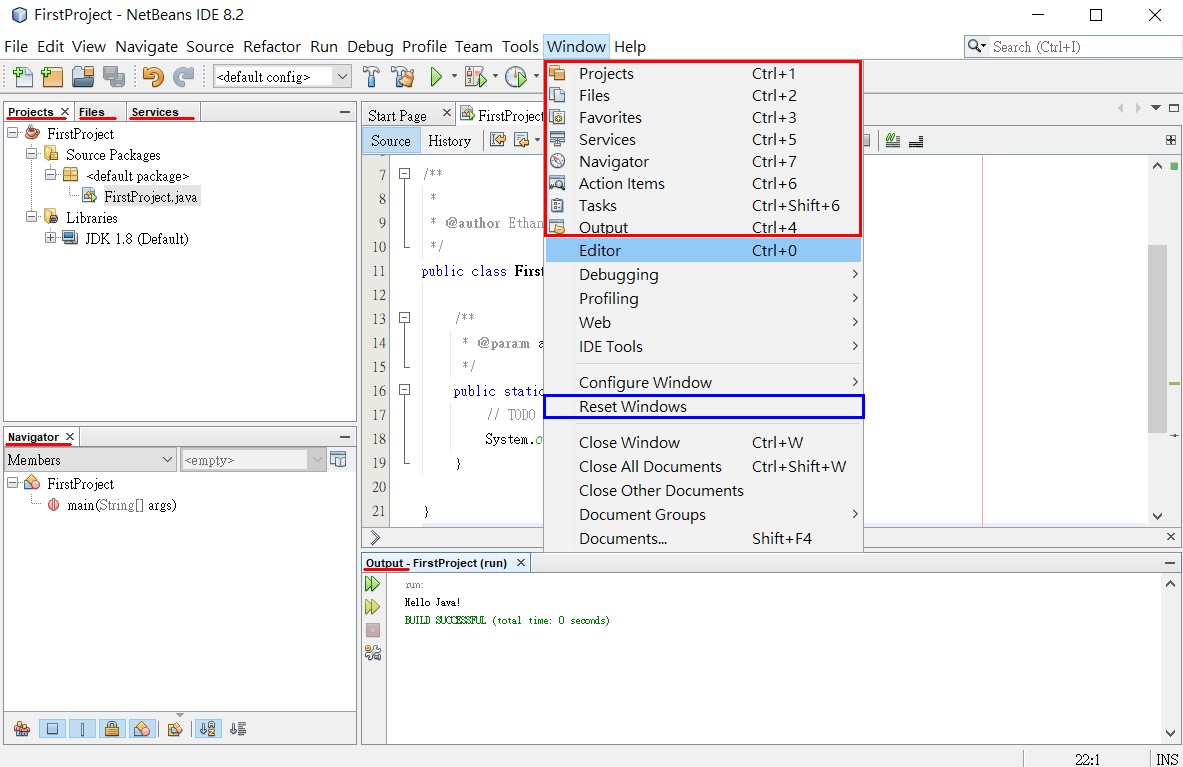
Task: Click the editor's vertical scrollbar down arrow
Action: [1157, 516]
